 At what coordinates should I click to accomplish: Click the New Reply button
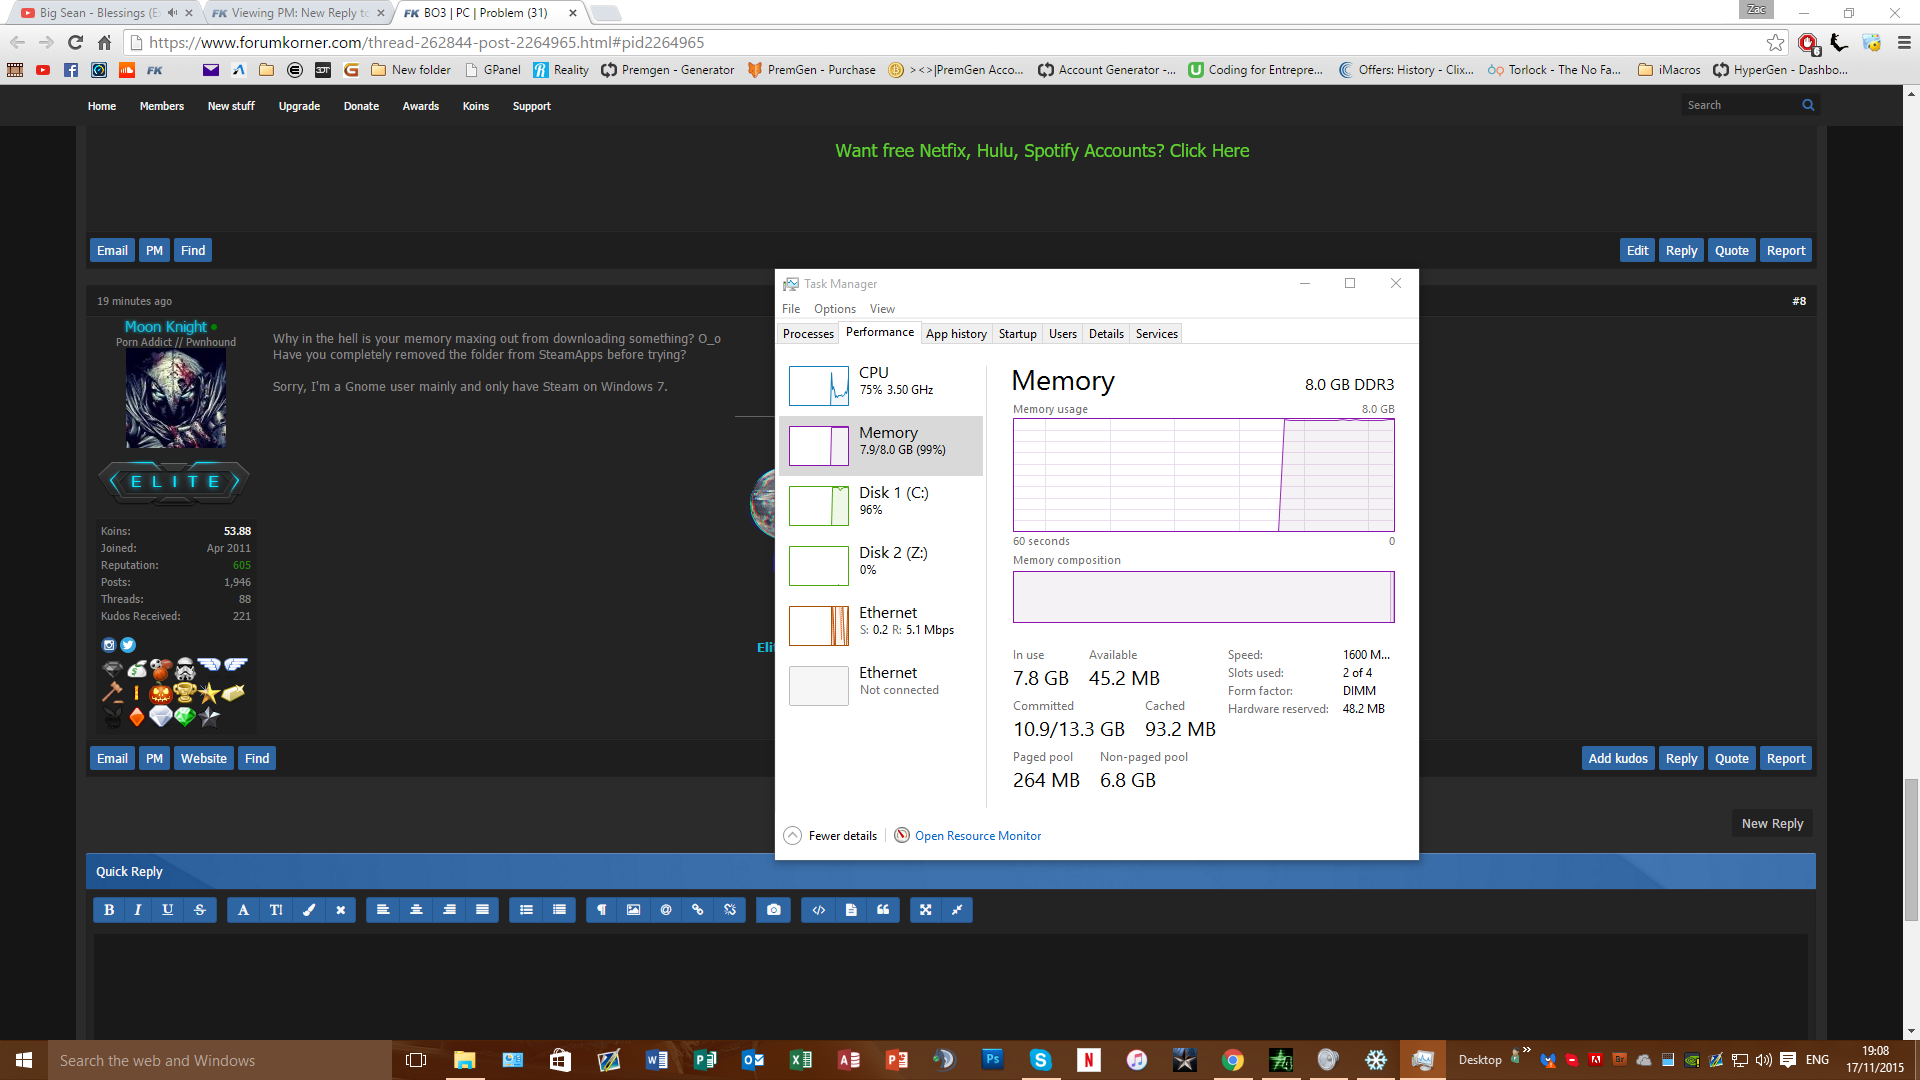(1772, 824)
